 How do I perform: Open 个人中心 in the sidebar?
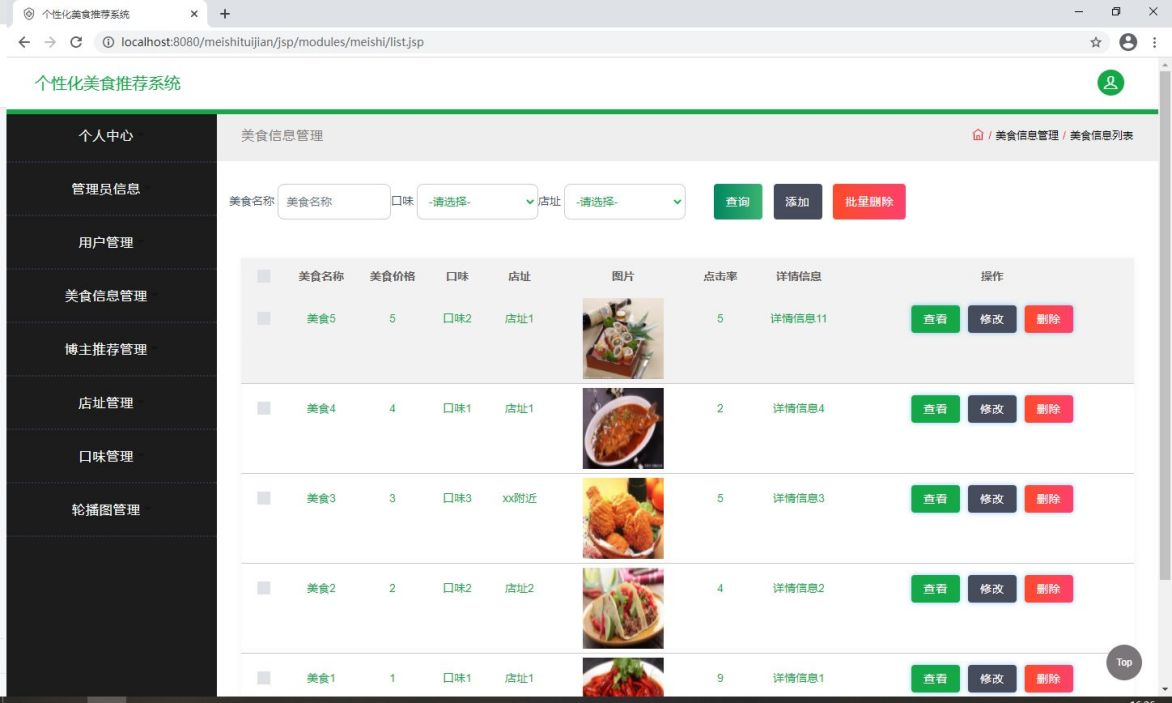click(106, 136)
